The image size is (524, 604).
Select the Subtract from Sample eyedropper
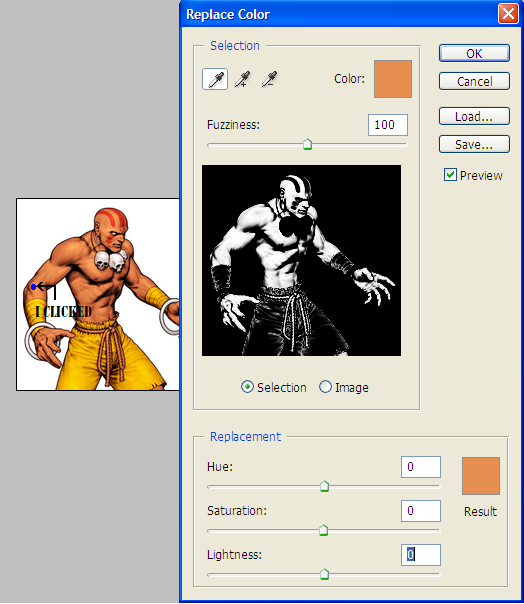click(x=269, y=79)
